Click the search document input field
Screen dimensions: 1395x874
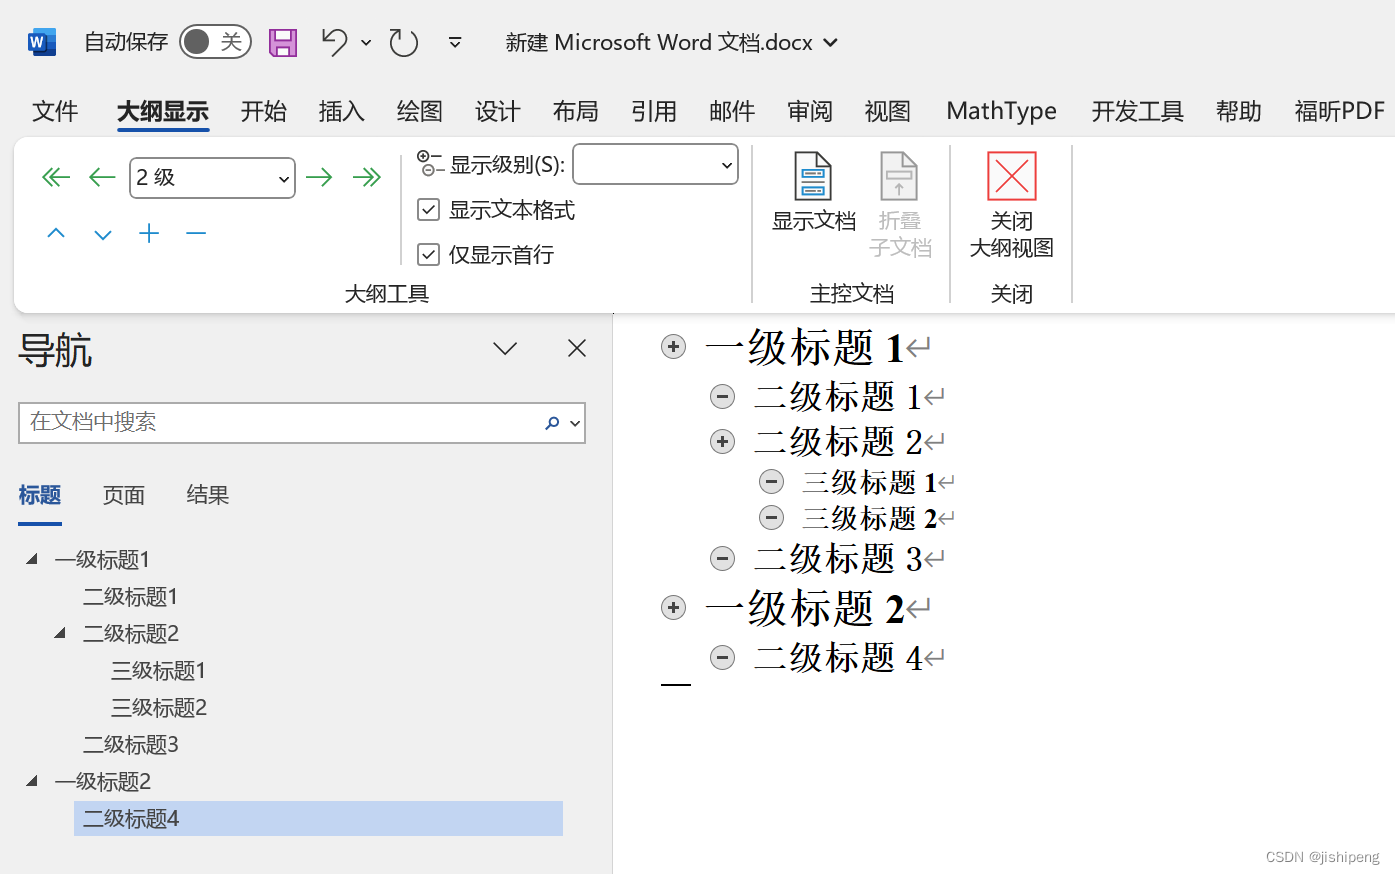280,423
